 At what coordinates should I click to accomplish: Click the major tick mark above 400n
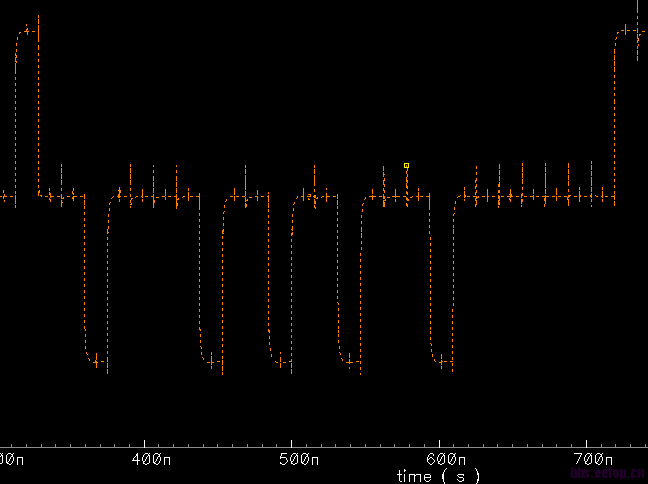[144, 443]
